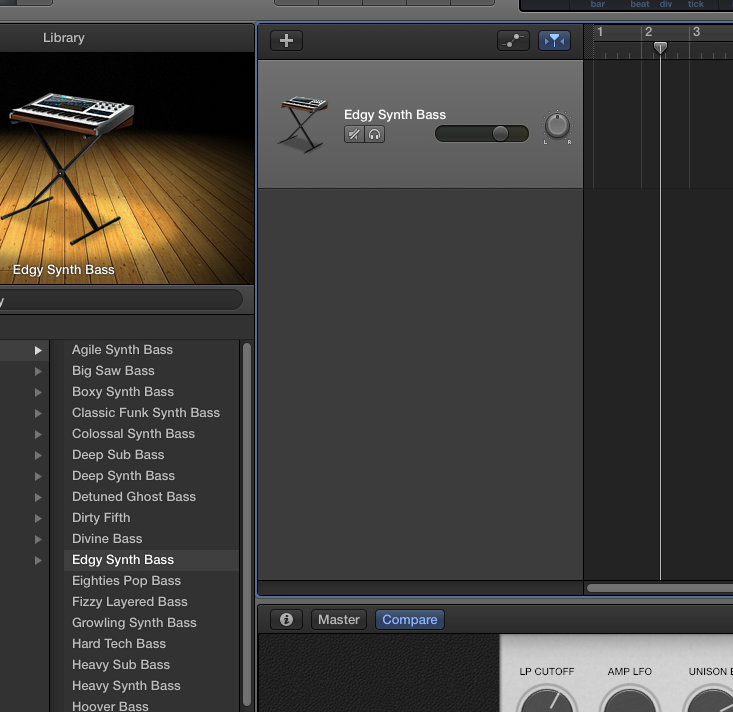Turn the LP CUTOFF knob
The image size is (733, 712).
click(546, 701)
